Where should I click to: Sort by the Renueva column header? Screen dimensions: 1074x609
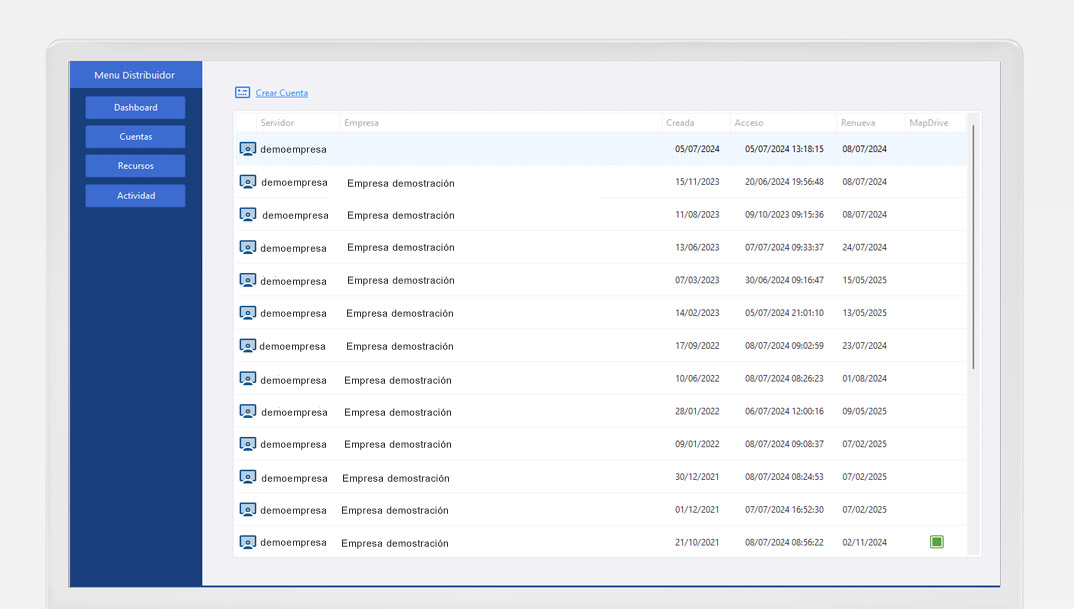pos(858,123)
